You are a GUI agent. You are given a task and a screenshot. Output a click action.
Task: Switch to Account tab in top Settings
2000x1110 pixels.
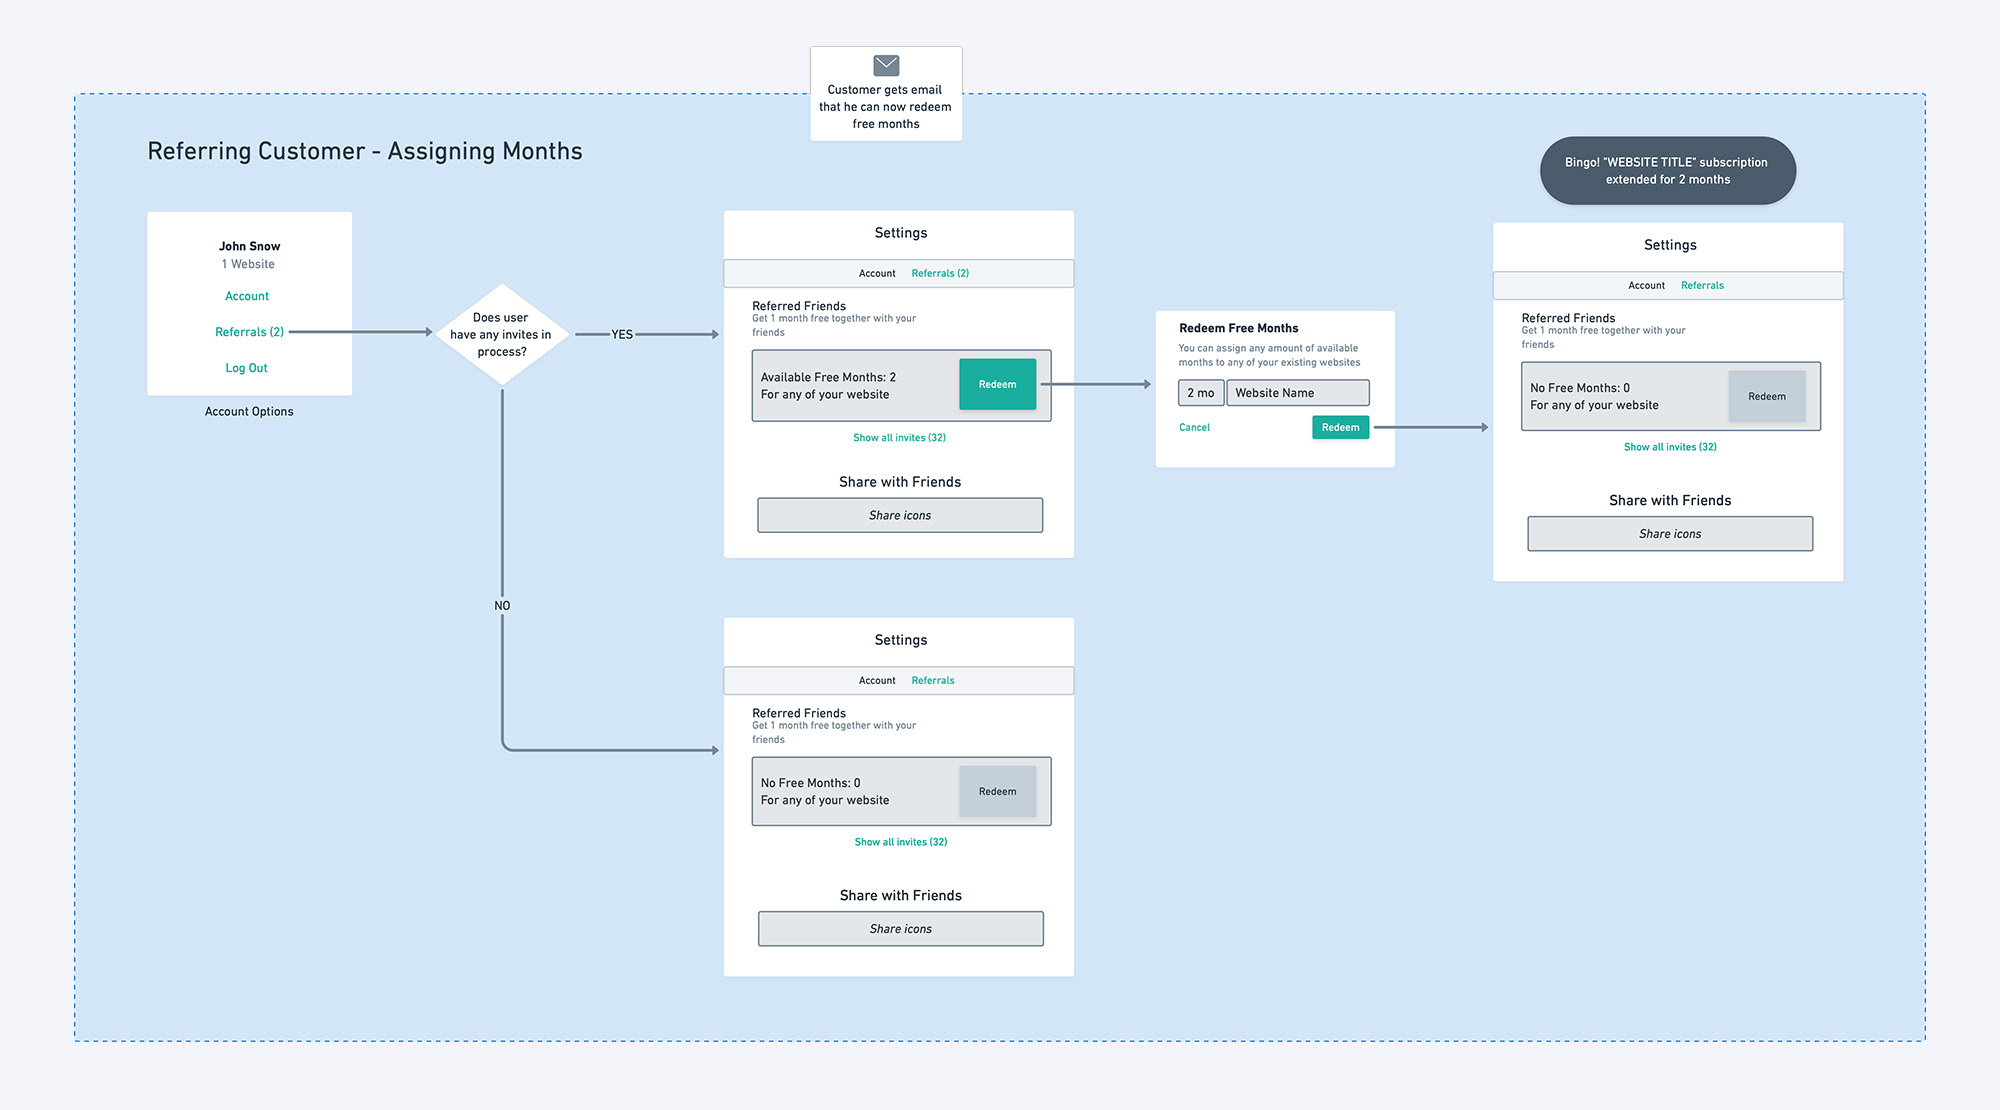(877, 273)
